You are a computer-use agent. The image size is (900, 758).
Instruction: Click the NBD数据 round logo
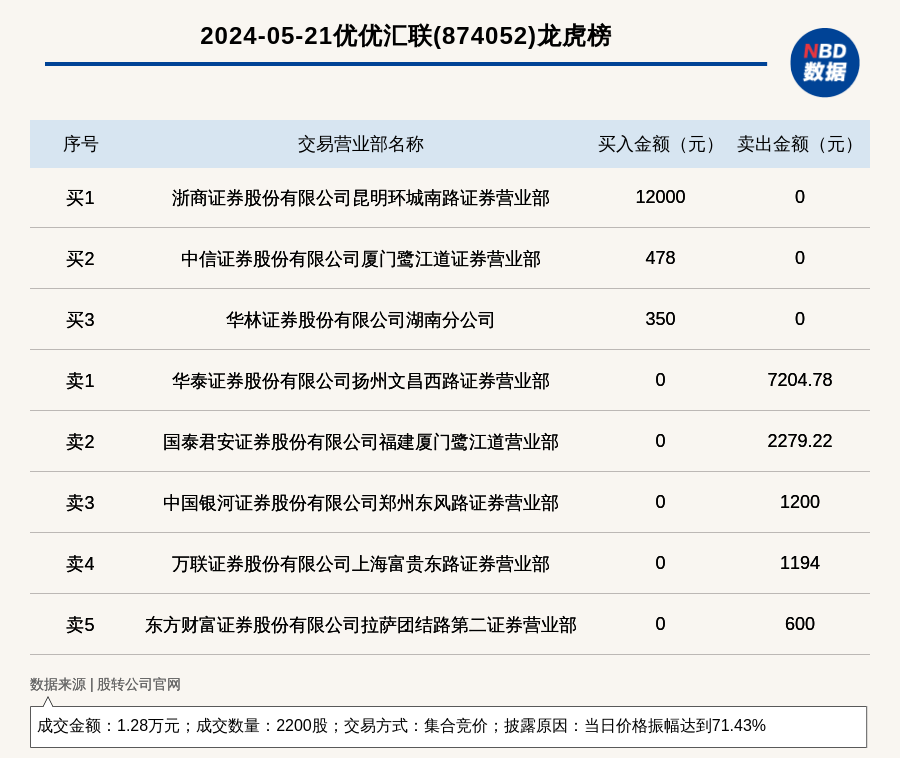pyautogui.click(x=824, y=63)
